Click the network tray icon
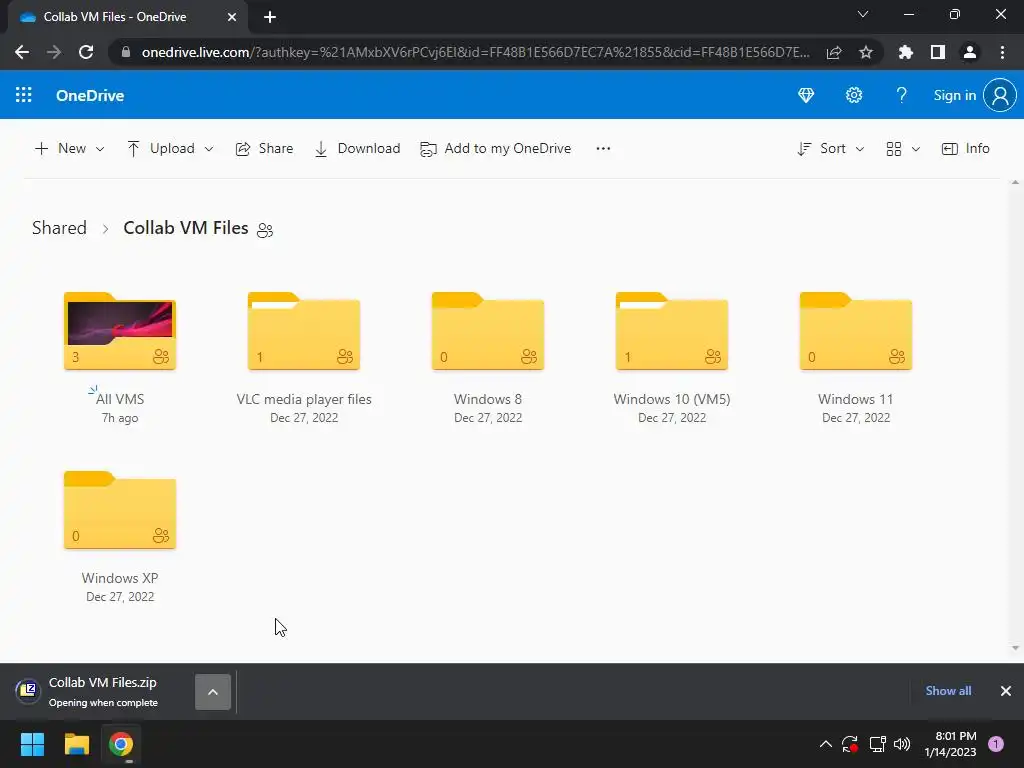 click(x=877, y=744)
